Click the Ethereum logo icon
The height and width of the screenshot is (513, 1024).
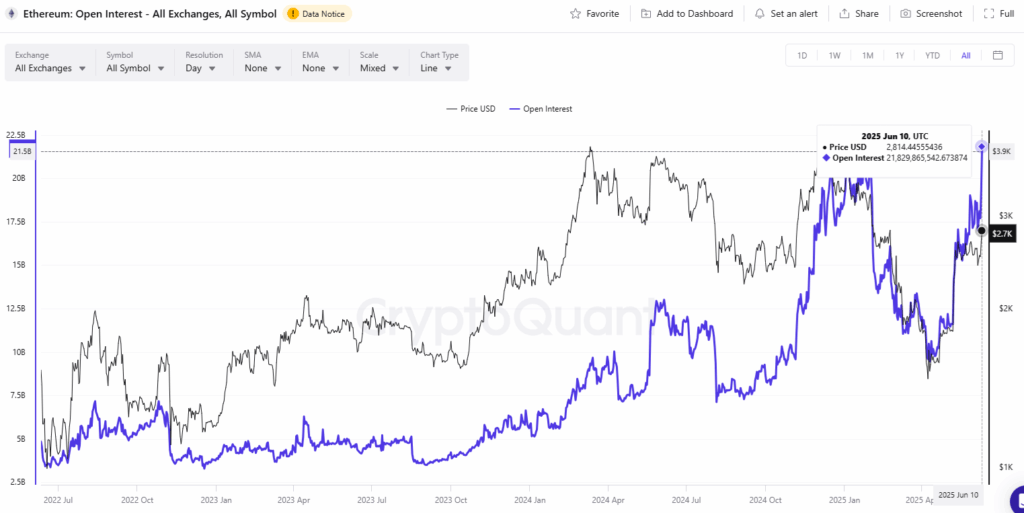click(11, 14)
